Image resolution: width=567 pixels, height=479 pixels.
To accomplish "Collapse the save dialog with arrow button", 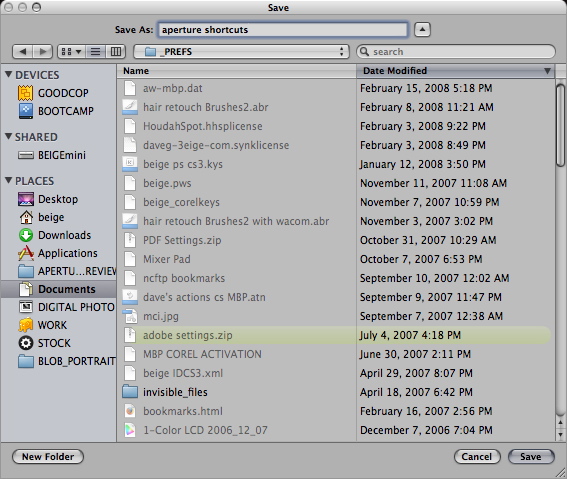I will 422,30.
